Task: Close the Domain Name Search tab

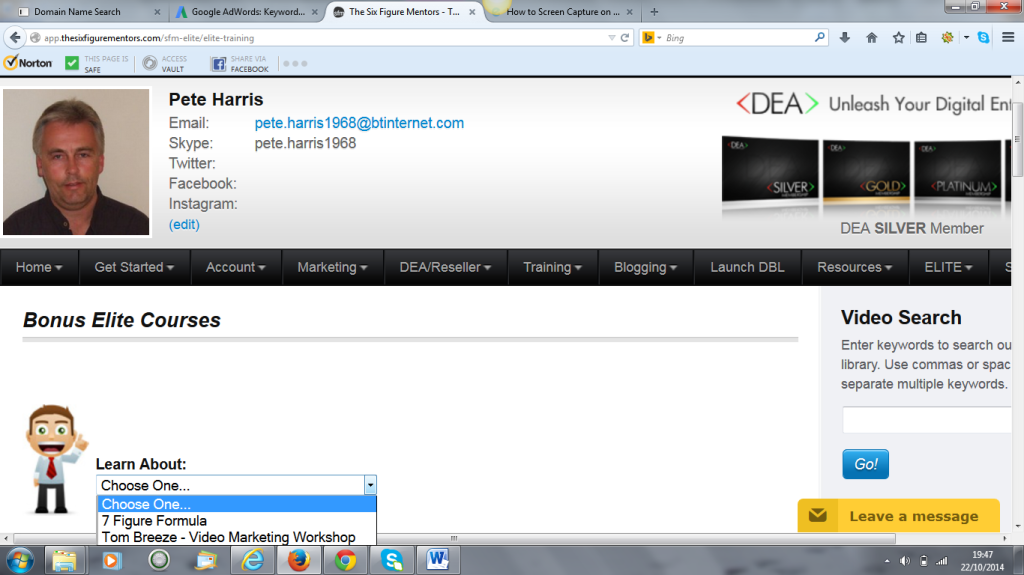Action: 157,12
